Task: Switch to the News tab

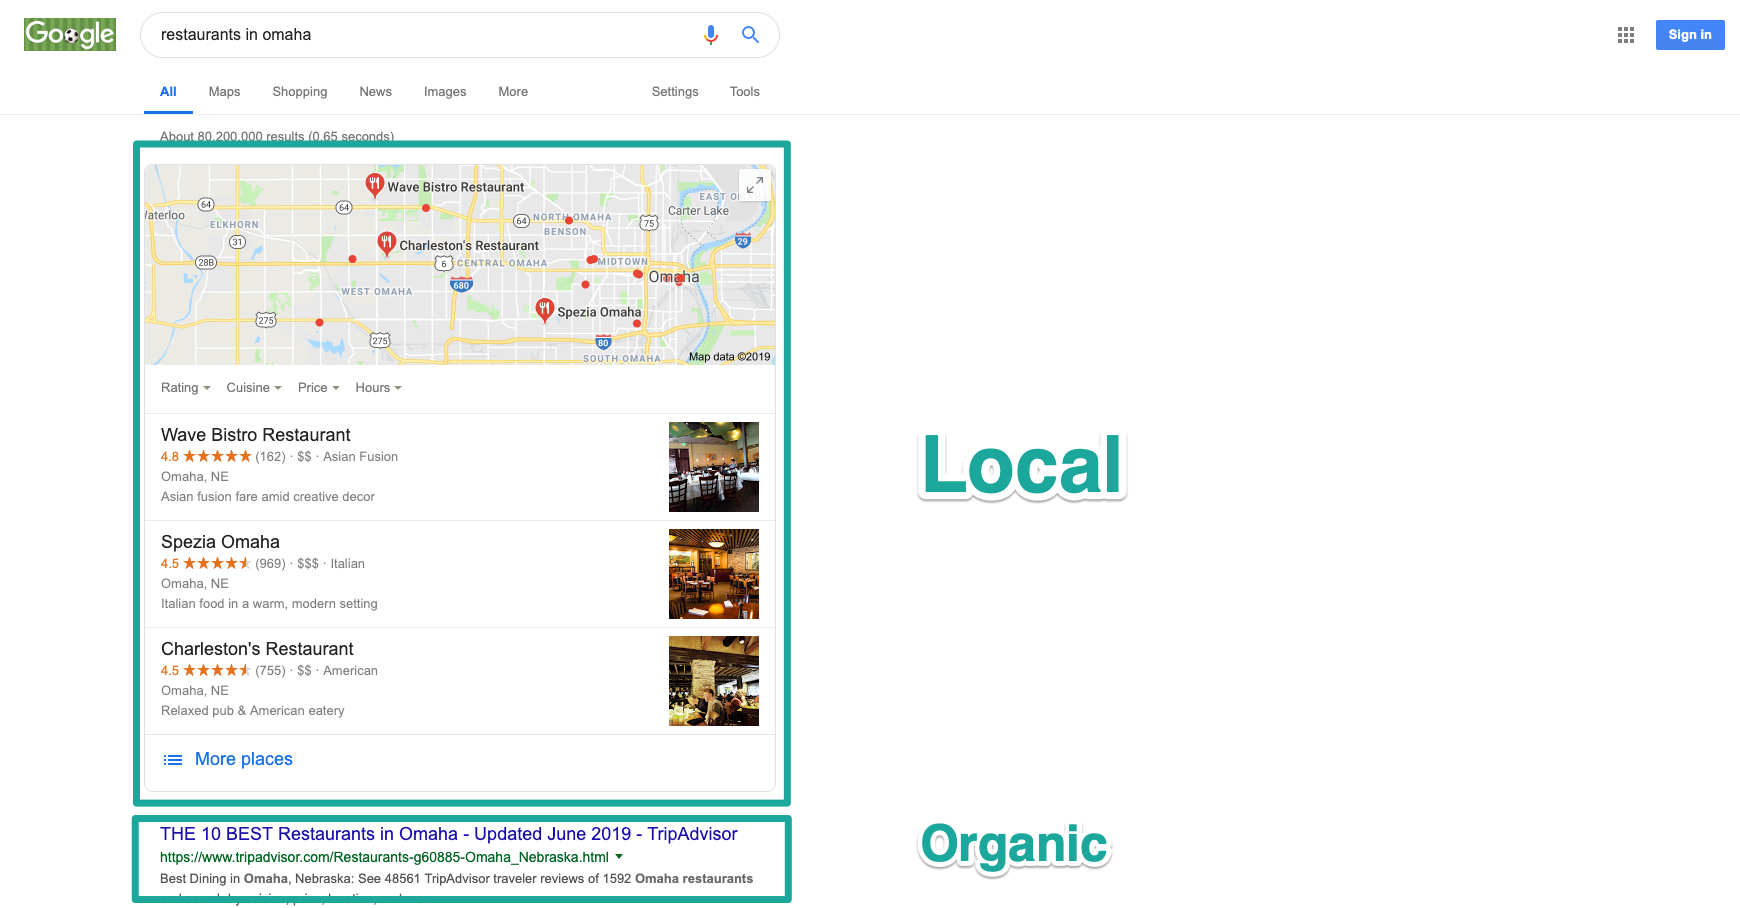Action: pos(375,91)
